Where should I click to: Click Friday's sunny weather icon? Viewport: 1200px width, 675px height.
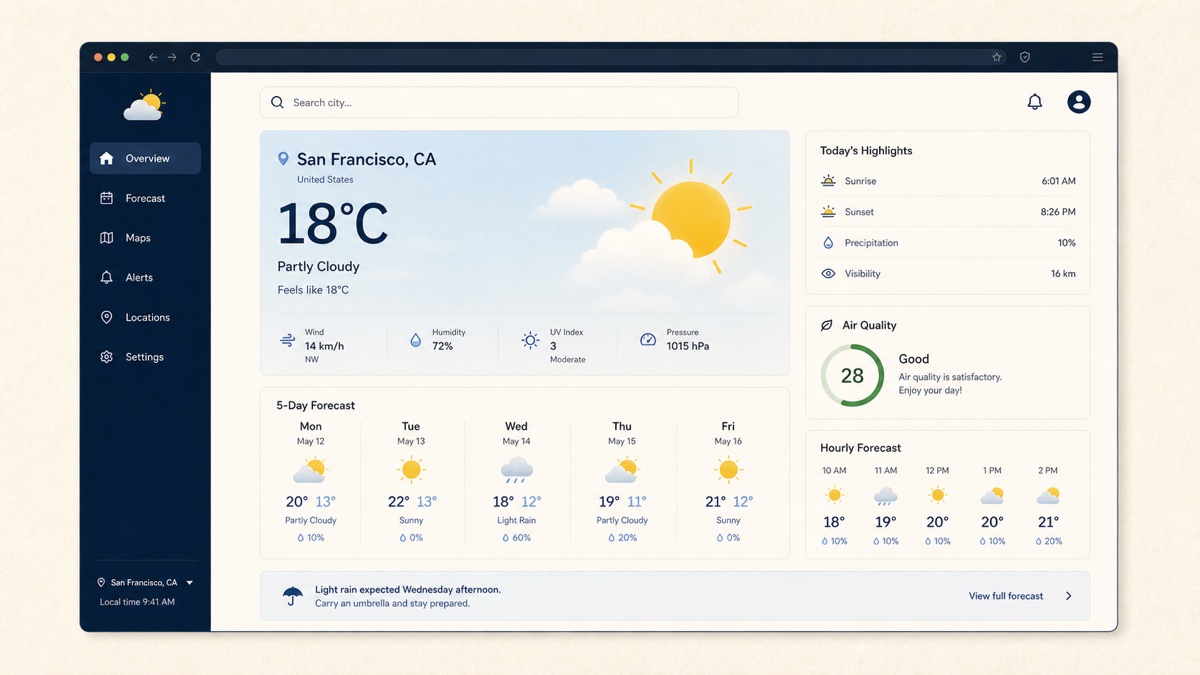pyautogui.click(x=728, y=469)
